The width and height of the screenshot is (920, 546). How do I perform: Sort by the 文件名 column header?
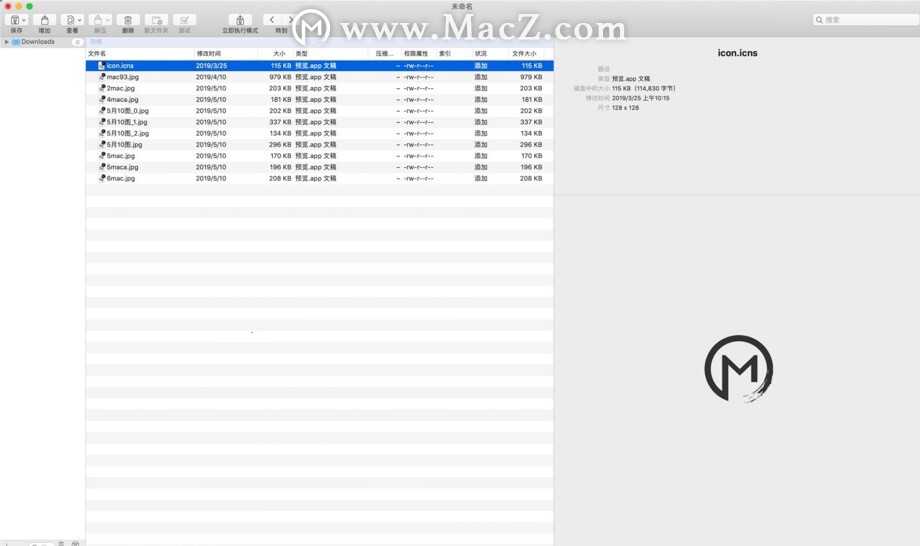[x=97, y=53]
